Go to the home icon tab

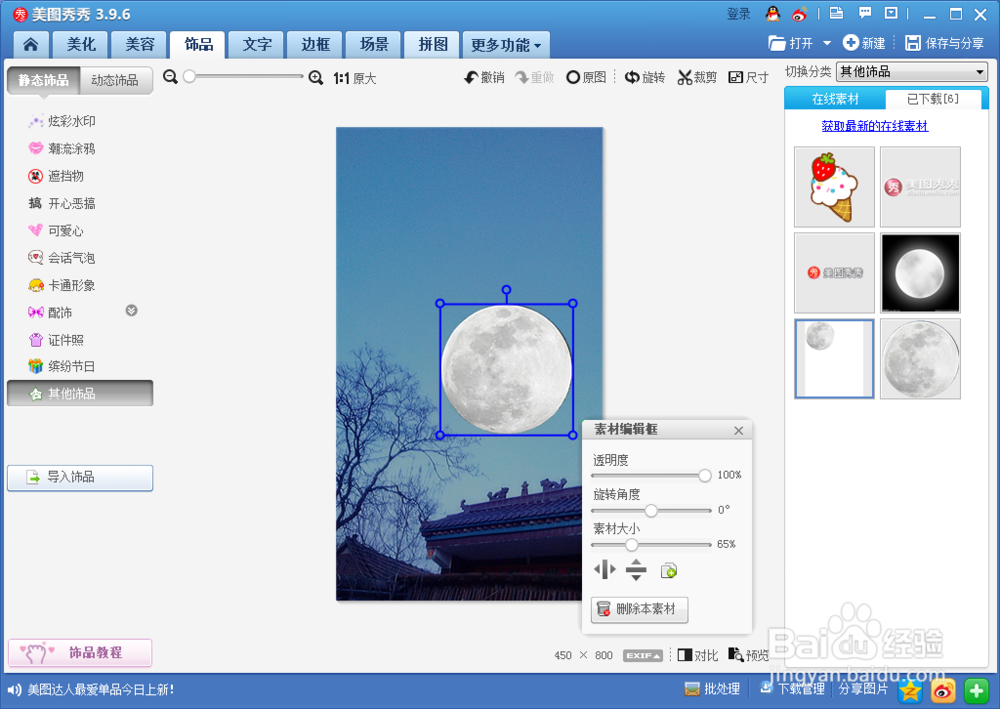point(30,45)
